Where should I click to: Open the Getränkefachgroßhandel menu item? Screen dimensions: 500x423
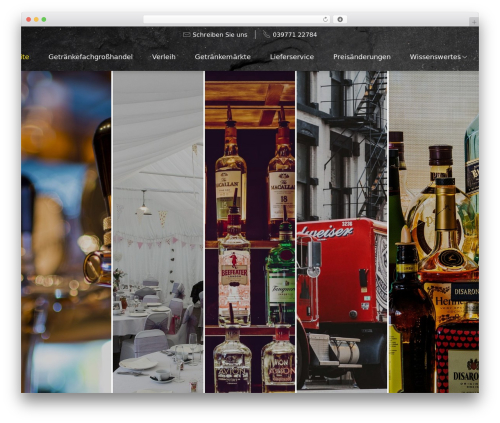coord(90,57)
